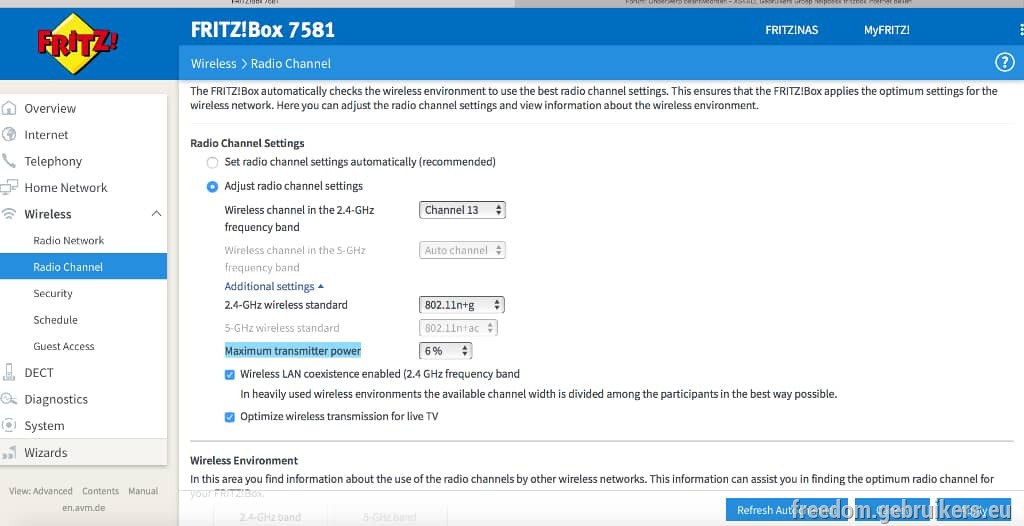
Task: Open the 802.11n+g wireless standard dropdown
Action: coord(461,304)
